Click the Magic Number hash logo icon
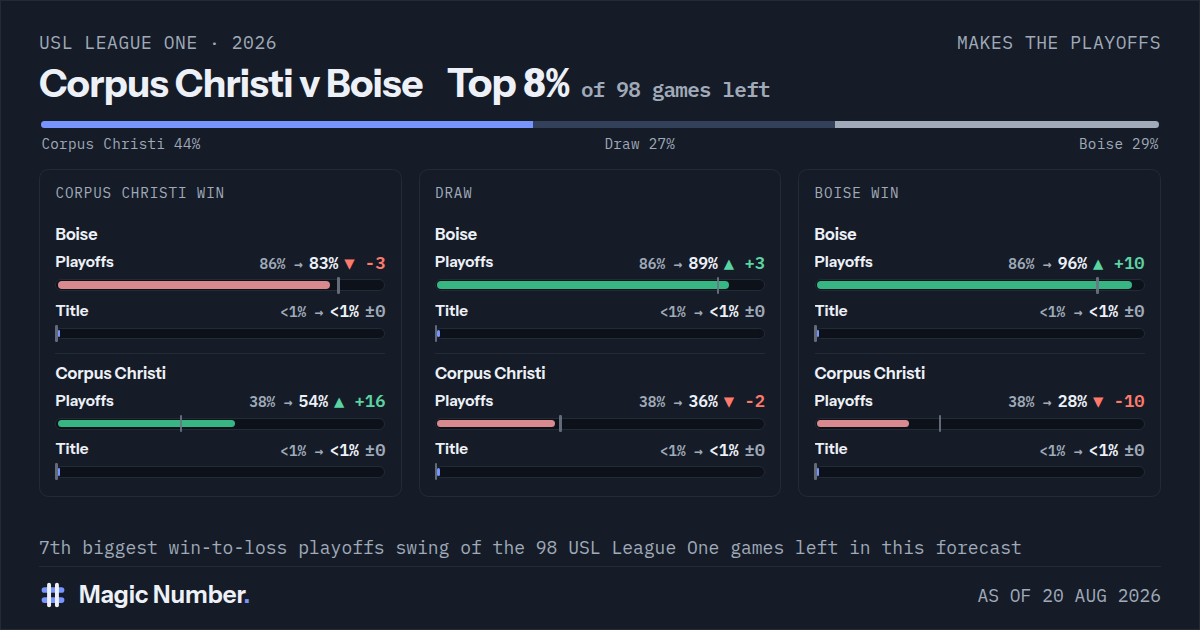The height and width of the screenshot is (630, 1200). (53, 595)
